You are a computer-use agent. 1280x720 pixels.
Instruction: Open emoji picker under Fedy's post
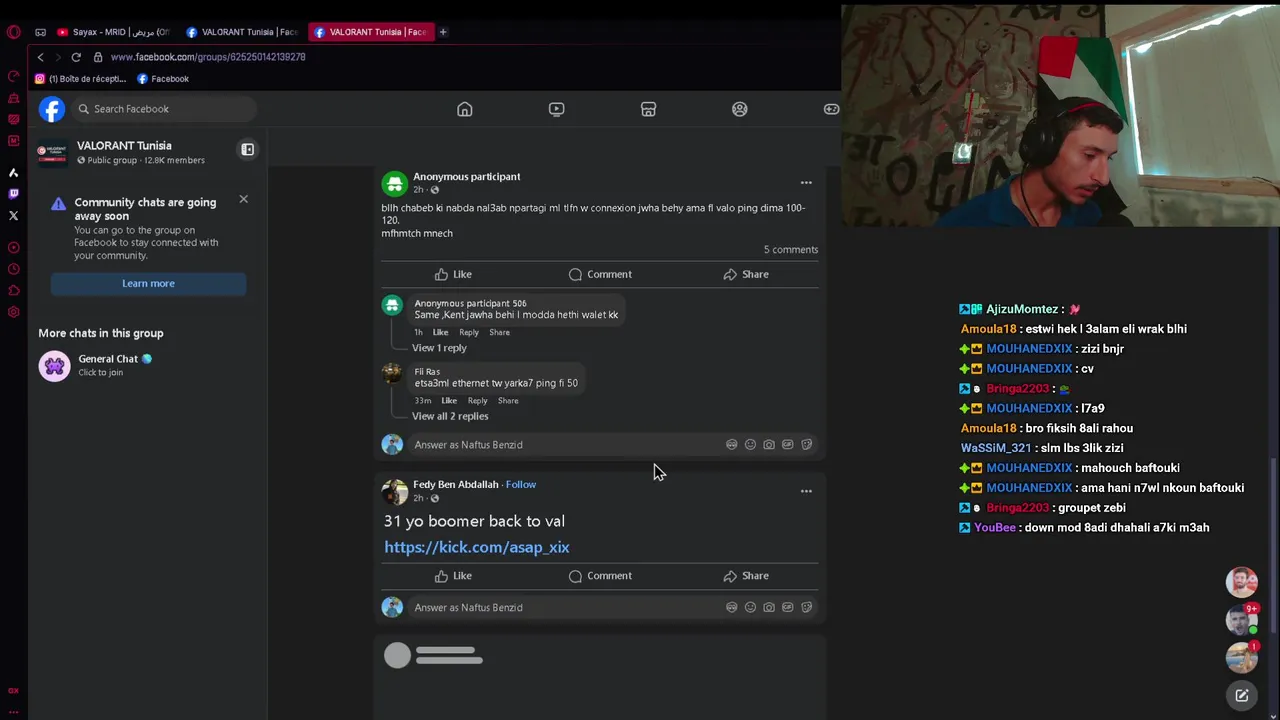(x=750, y=607)
